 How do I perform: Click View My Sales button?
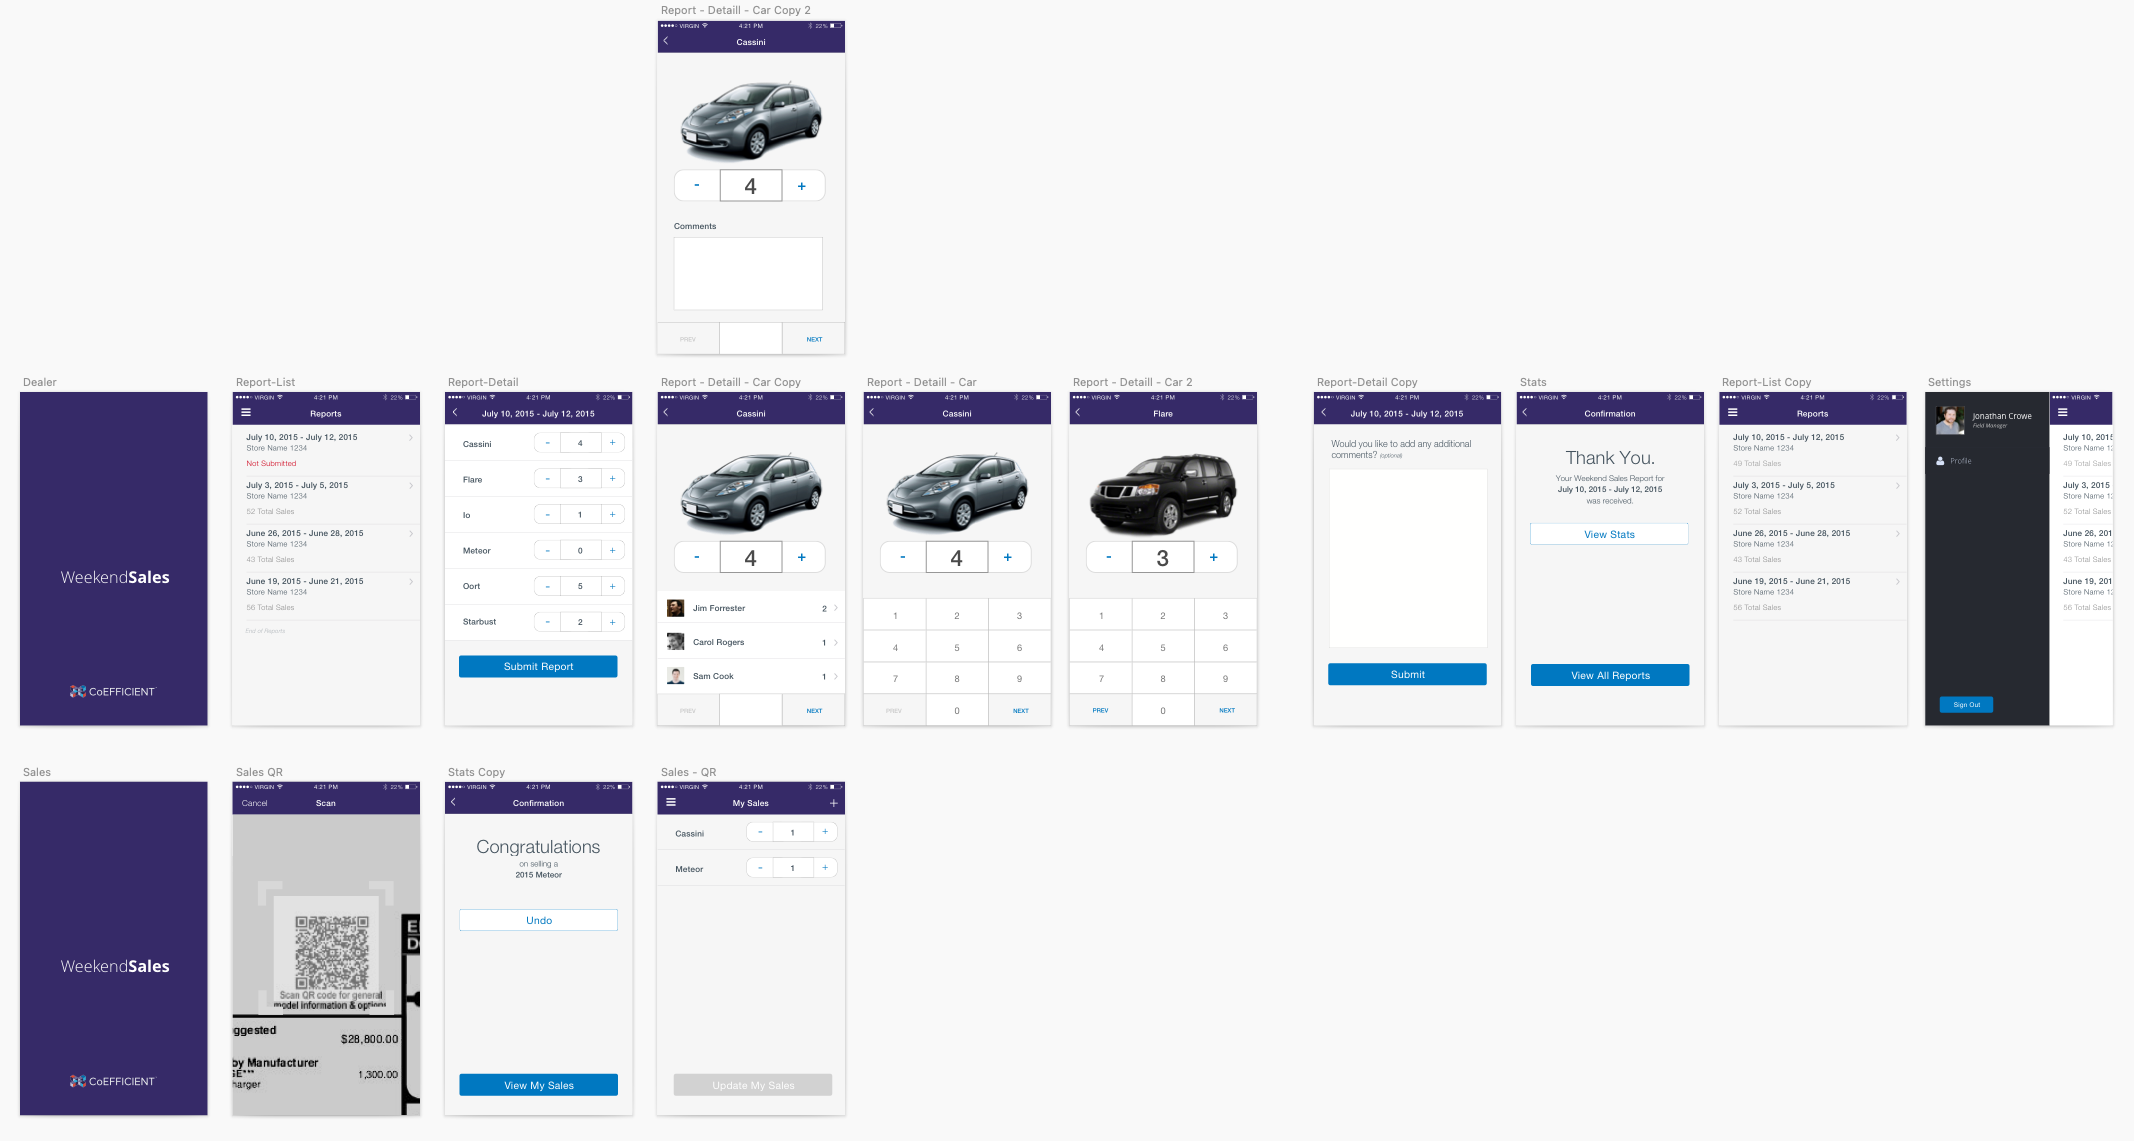(x=538, y=1085)
